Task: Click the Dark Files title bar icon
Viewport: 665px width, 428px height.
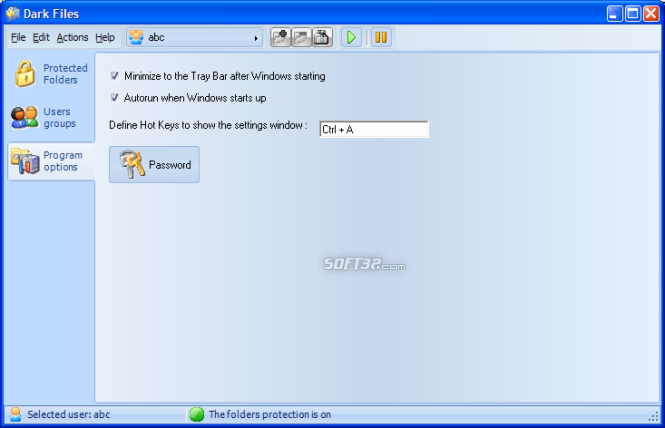Action: [13, 14]
